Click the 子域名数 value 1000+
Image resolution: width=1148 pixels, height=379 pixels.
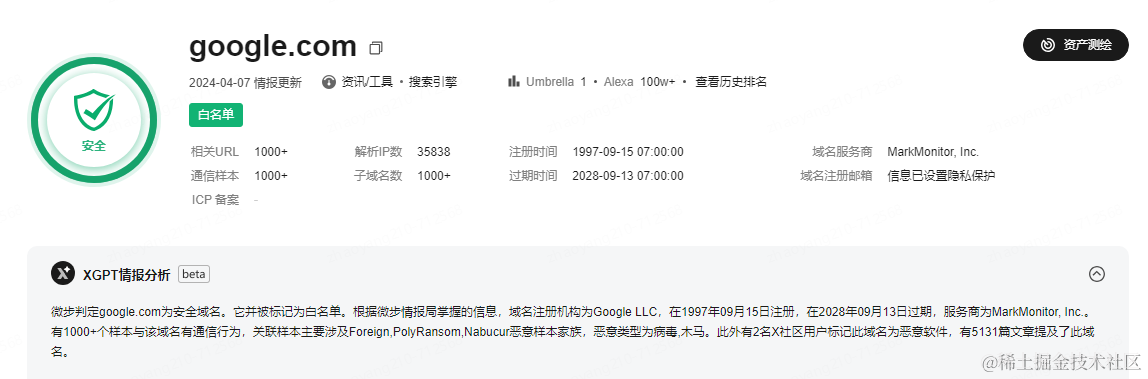[433, 176]
